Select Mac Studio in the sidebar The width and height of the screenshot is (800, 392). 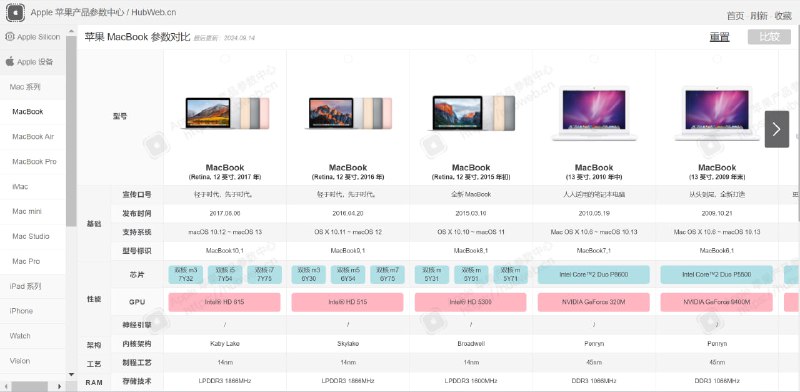(x=33, y=236)
